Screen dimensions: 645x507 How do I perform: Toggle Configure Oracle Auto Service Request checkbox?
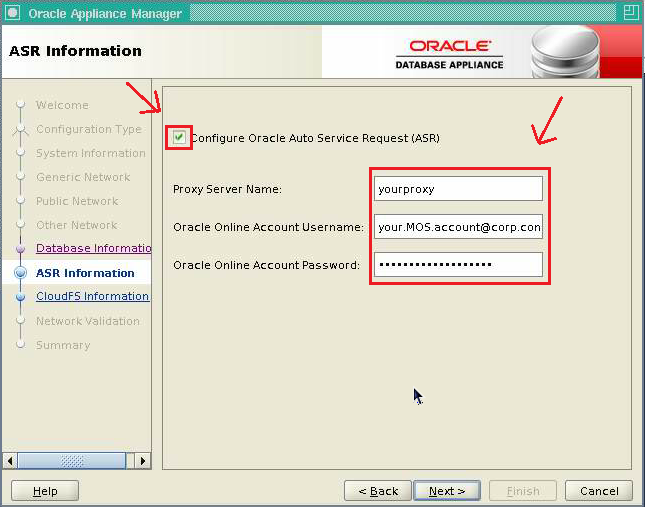(179, 137)
